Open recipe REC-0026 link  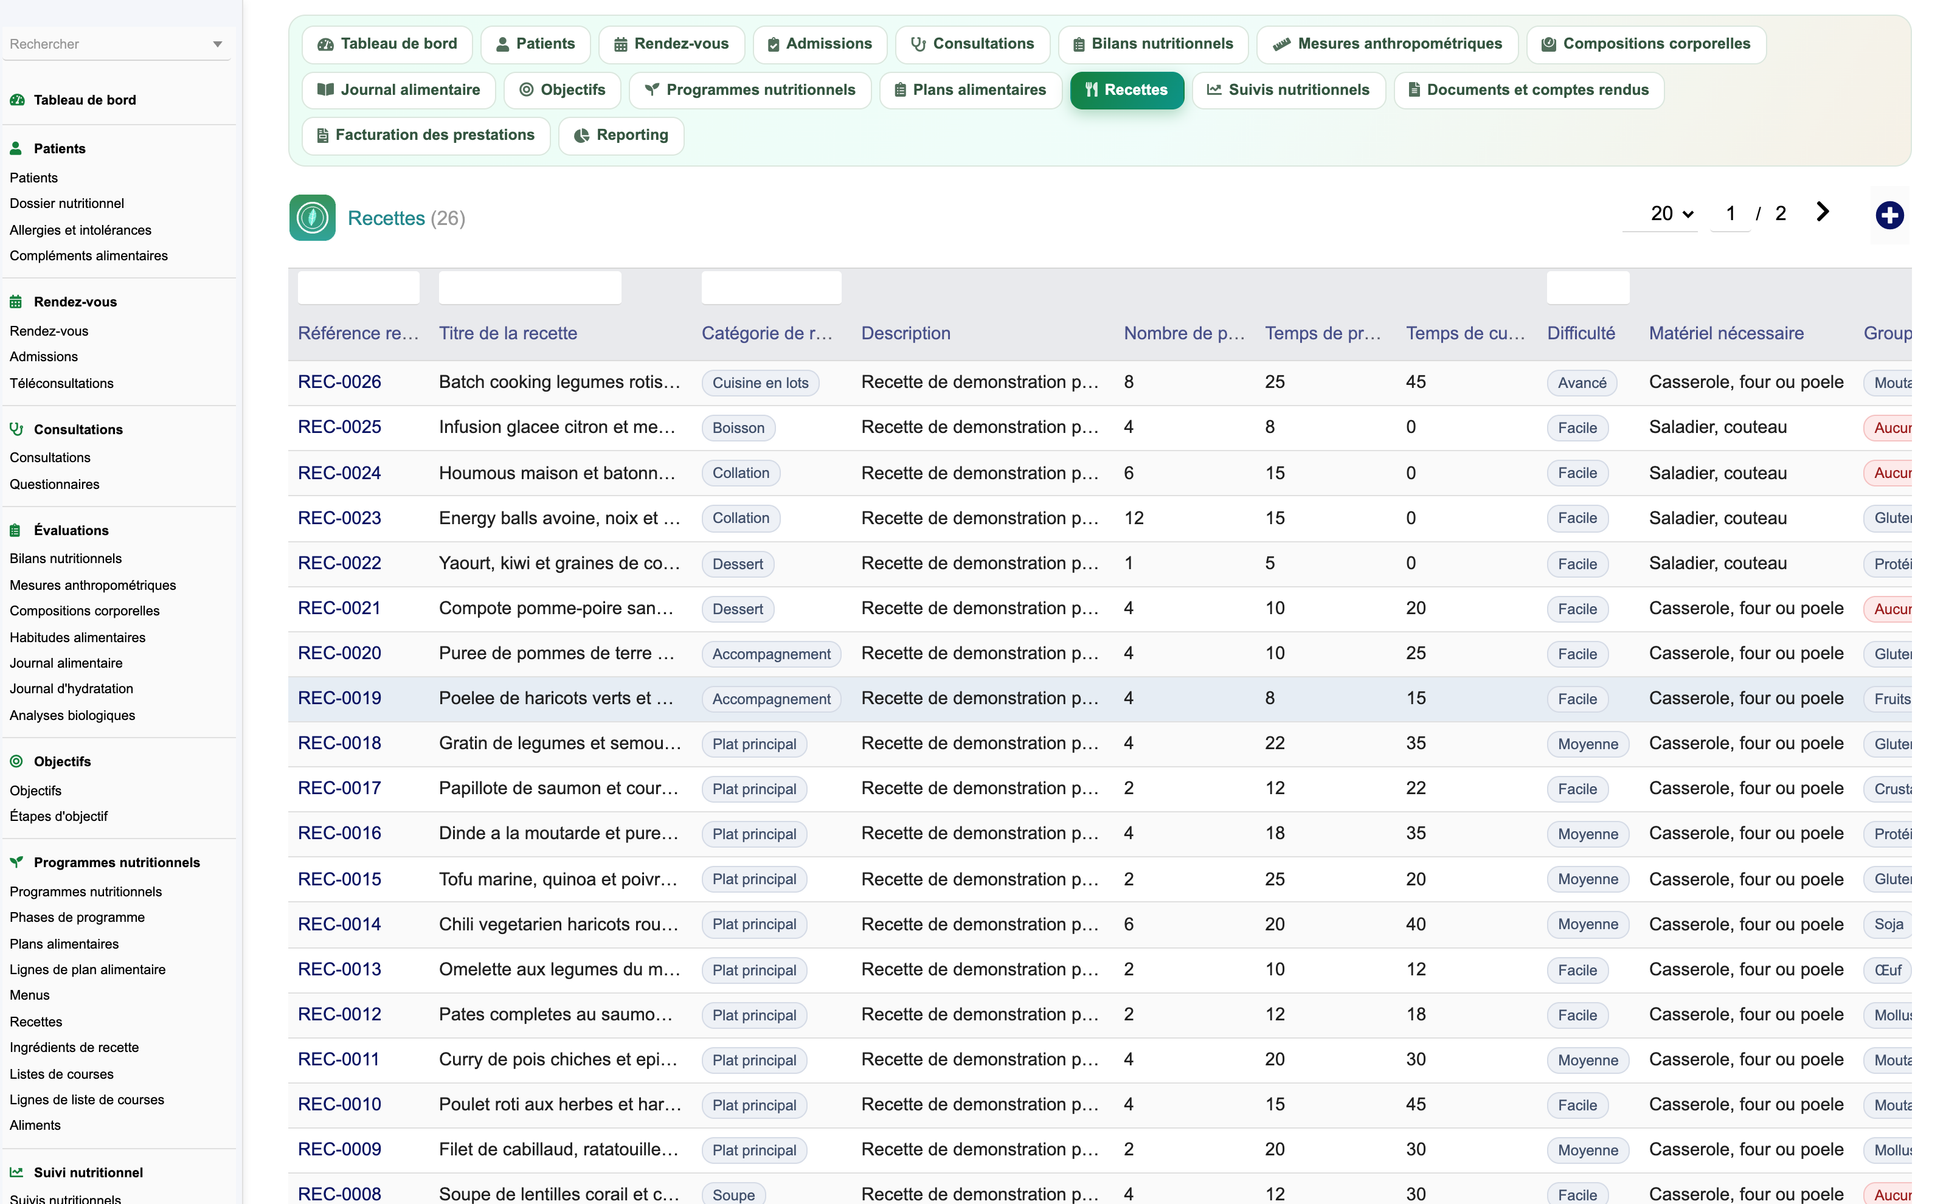339,382
